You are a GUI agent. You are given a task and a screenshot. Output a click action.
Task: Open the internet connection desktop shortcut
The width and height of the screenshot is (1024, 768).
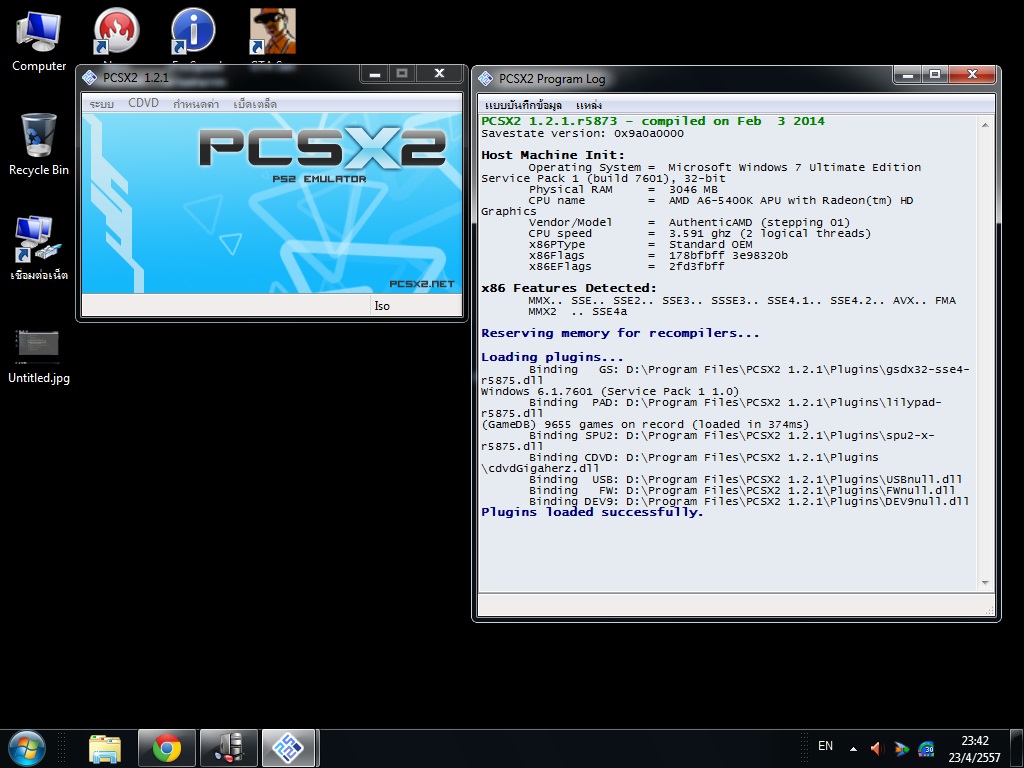pyautogui.click(x=39, y=248)
